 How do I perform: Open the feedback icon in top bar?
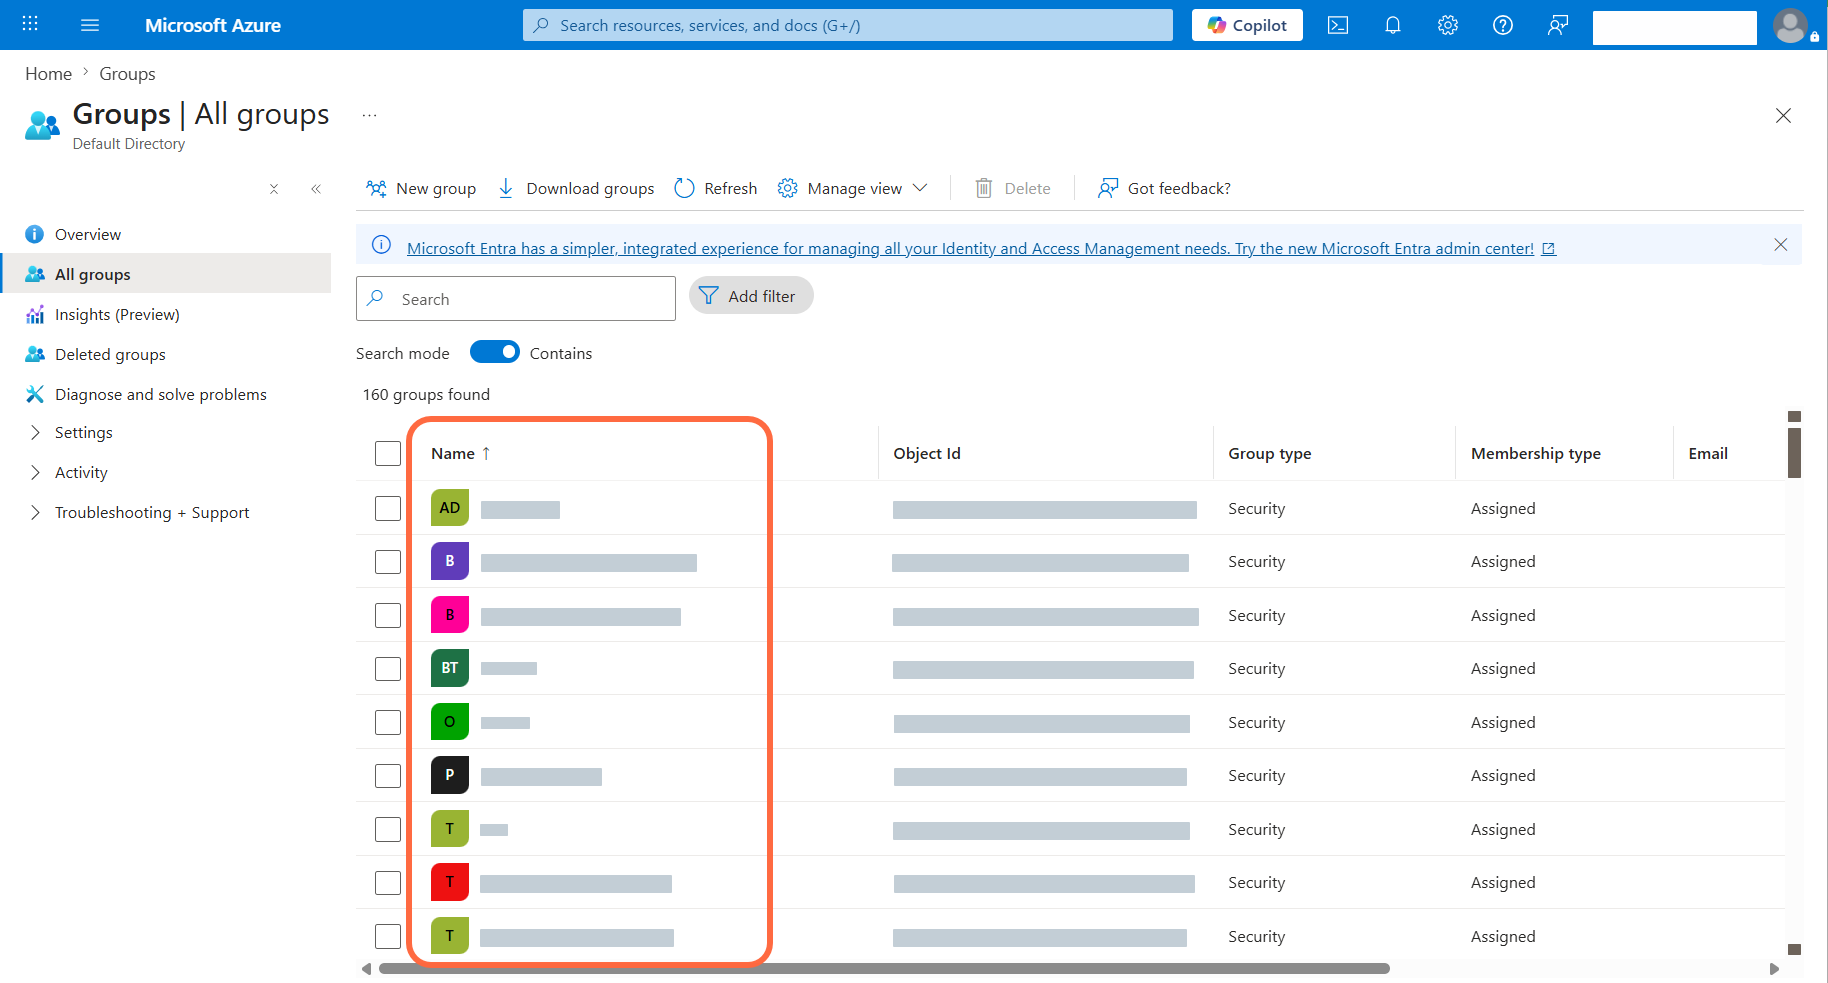point(1558,25)
